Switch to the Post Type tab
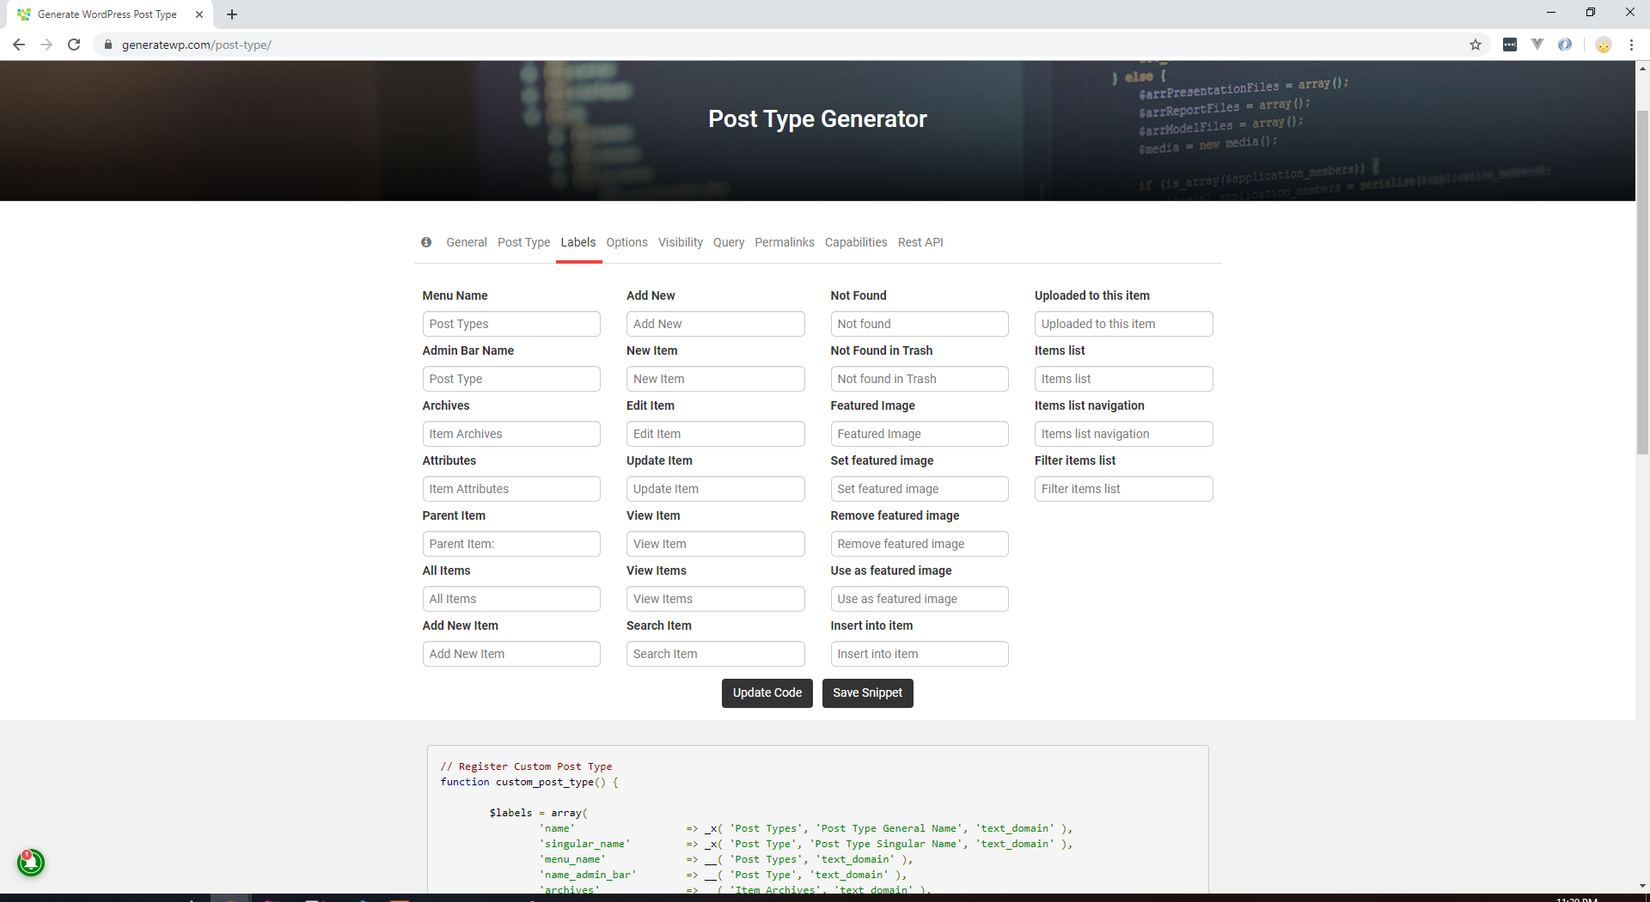1650x902 pixels. (x=524, y=242)
